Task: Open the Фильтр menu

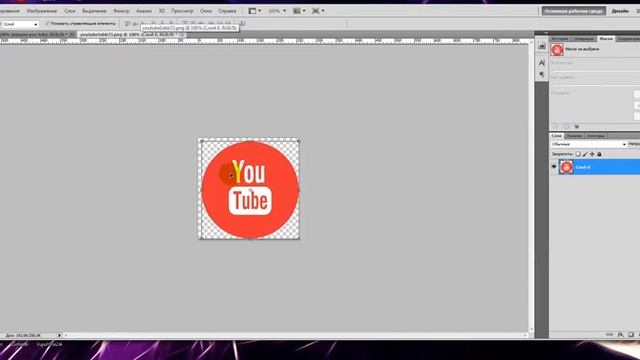Action: pos(121,11)
